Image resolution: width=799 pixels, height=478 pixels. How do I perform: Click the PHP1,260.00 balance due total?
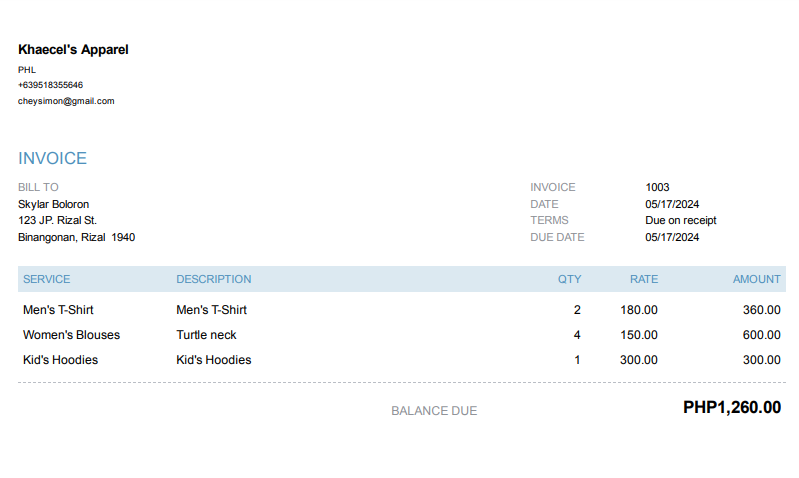pyautogui.click(x=732, y=407)
